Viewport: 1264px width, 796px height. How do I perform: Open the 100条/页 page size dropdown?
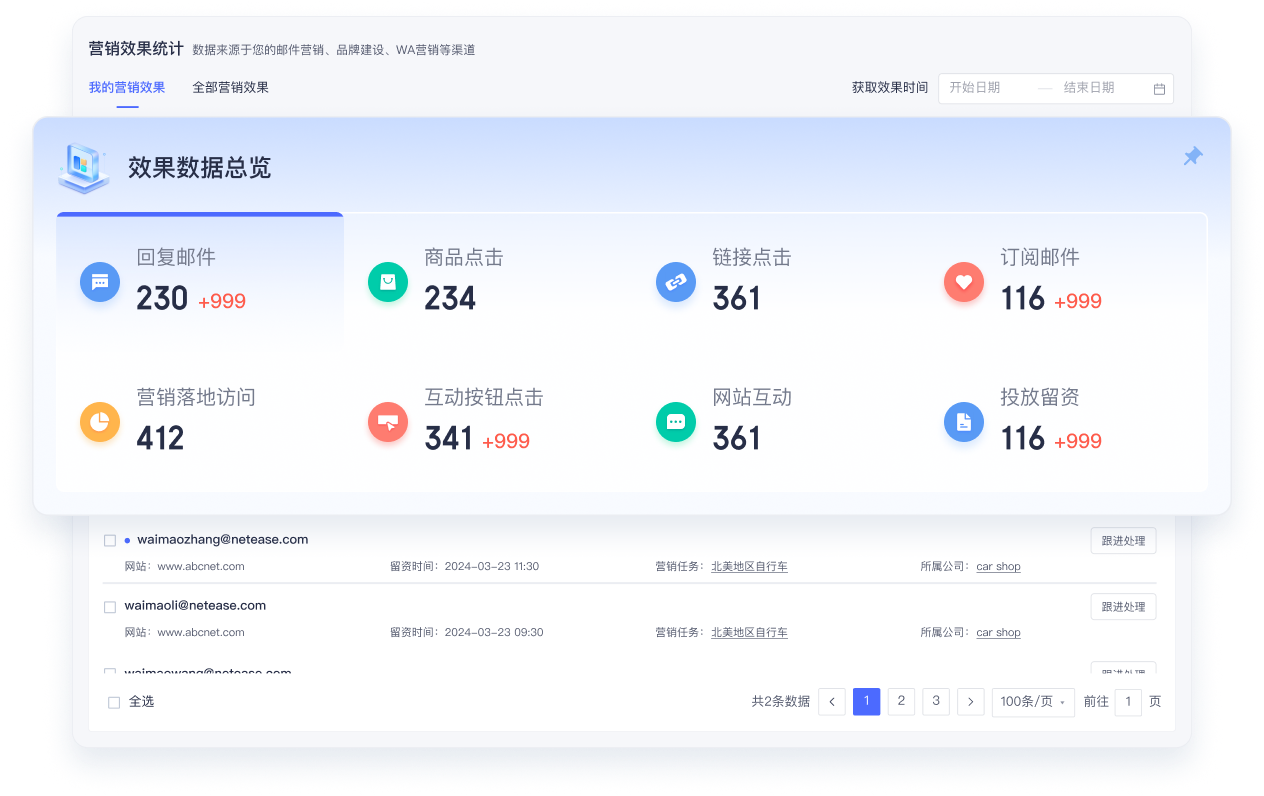[1033, 701]
